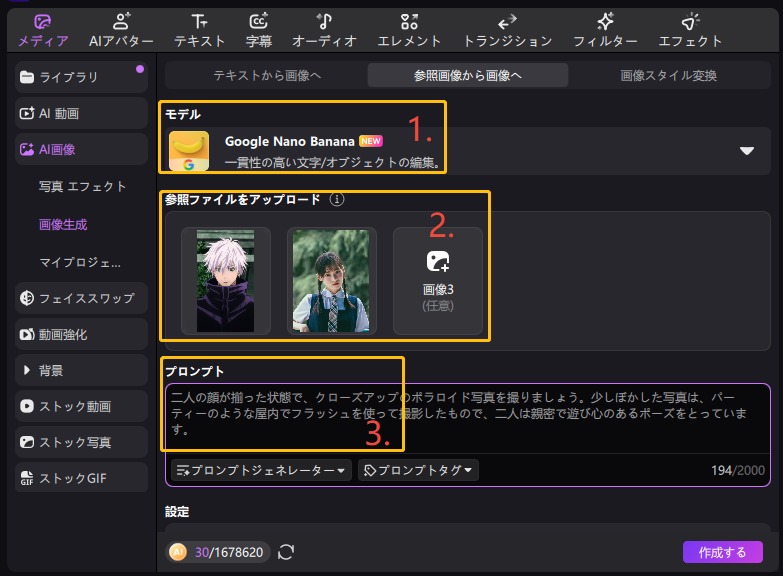Viewport: 783px width, 576px height.
Task: Select 画像生成 in sidebar
Action: 63,224
